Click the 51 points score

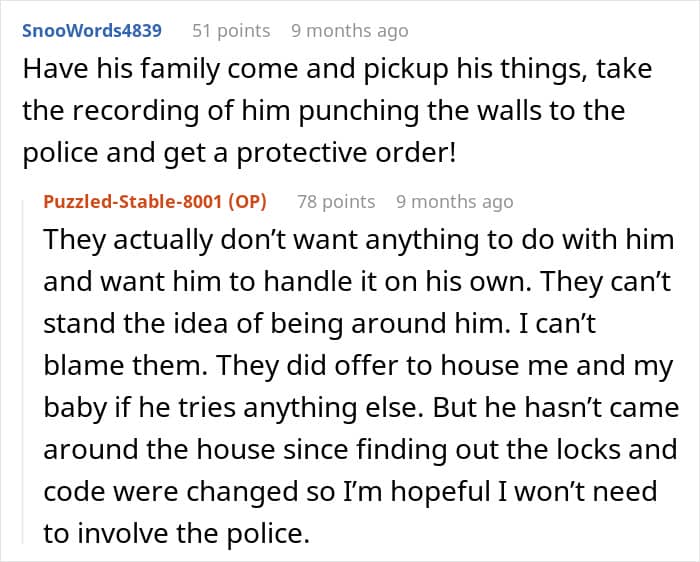click(x=231, y=30)
